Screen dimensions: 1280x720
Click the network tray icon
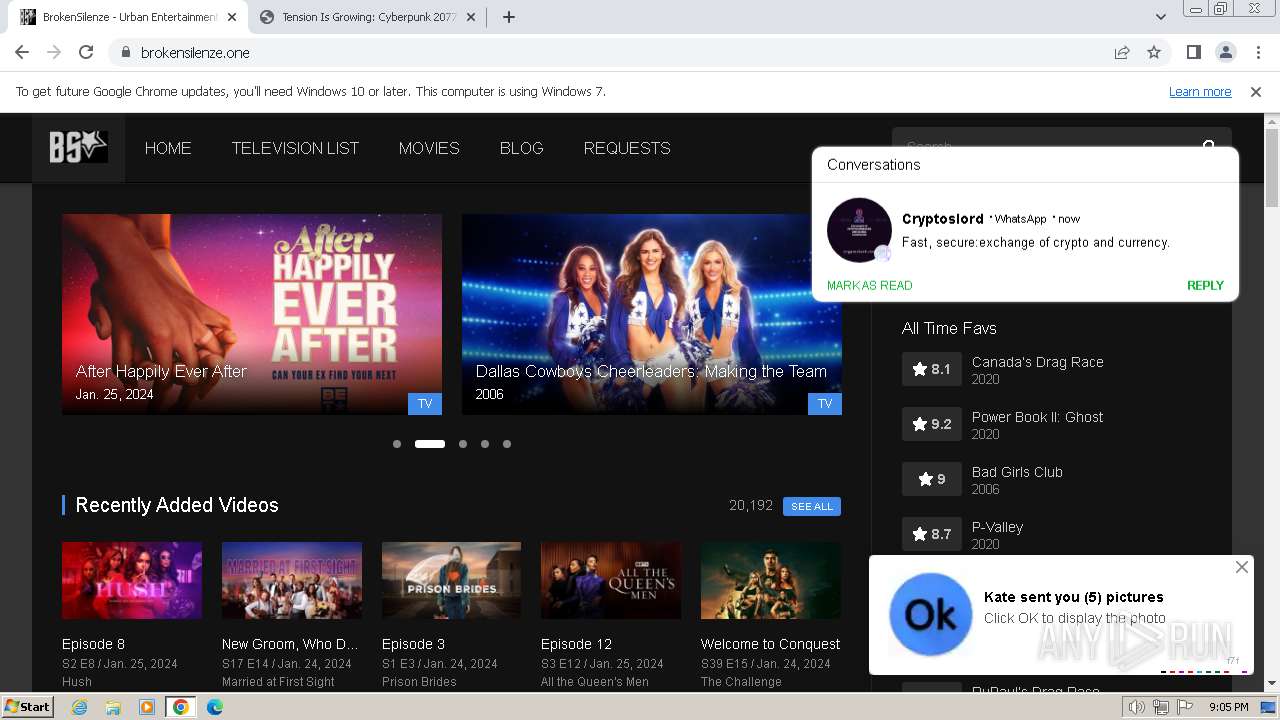coord(1161,707)
